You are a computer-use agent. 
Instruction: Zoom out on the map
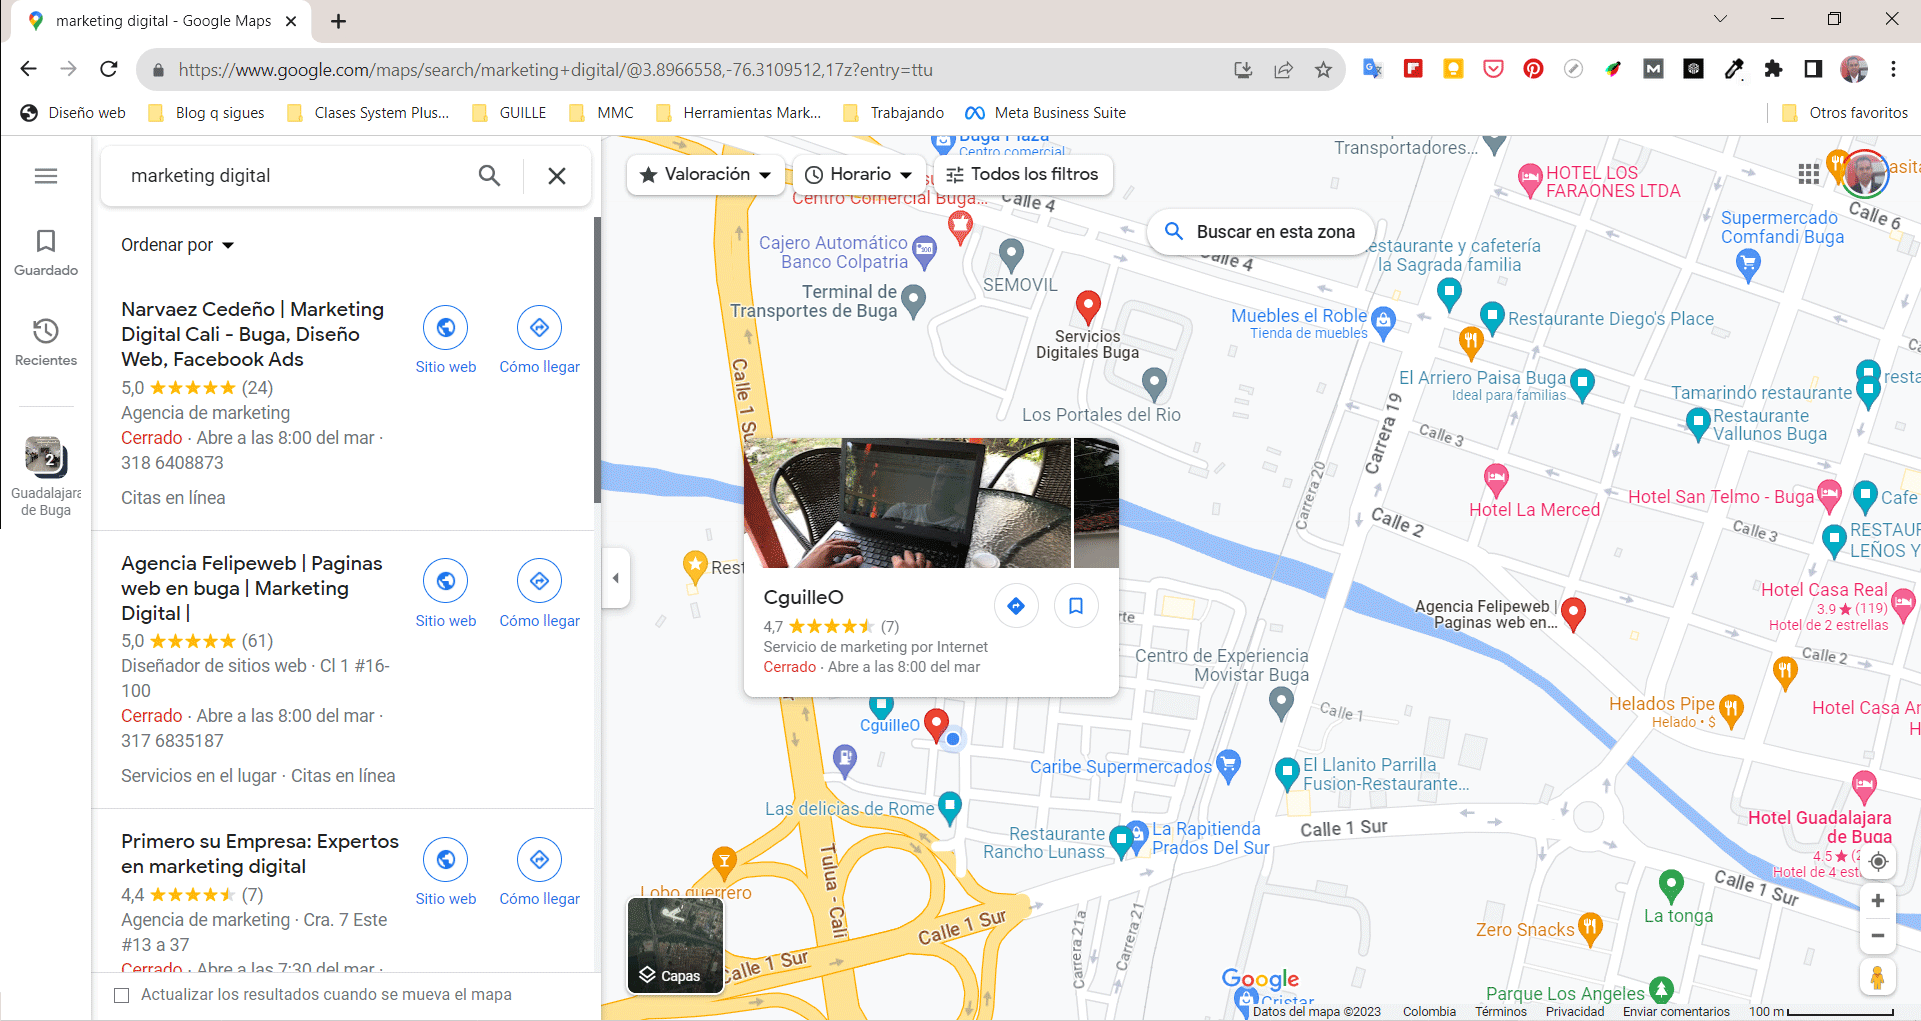click(x=1878, y=936)
